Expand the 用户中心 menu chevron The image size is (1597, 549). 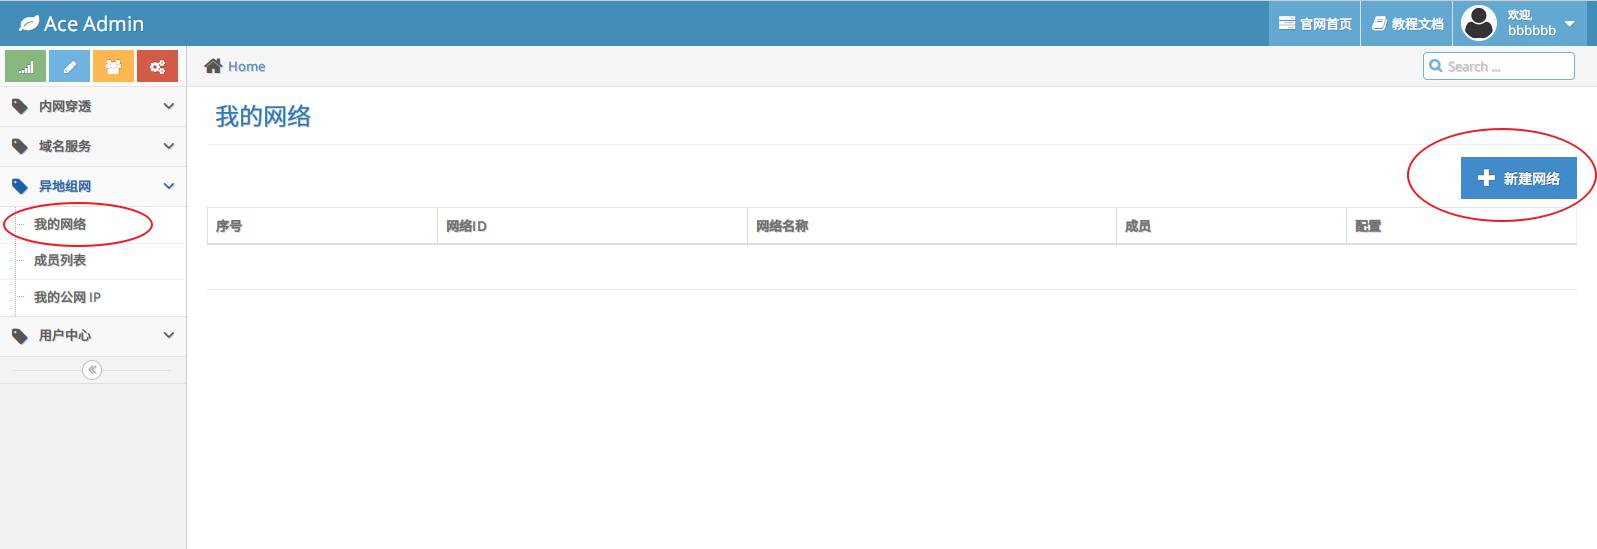(168, 335)
